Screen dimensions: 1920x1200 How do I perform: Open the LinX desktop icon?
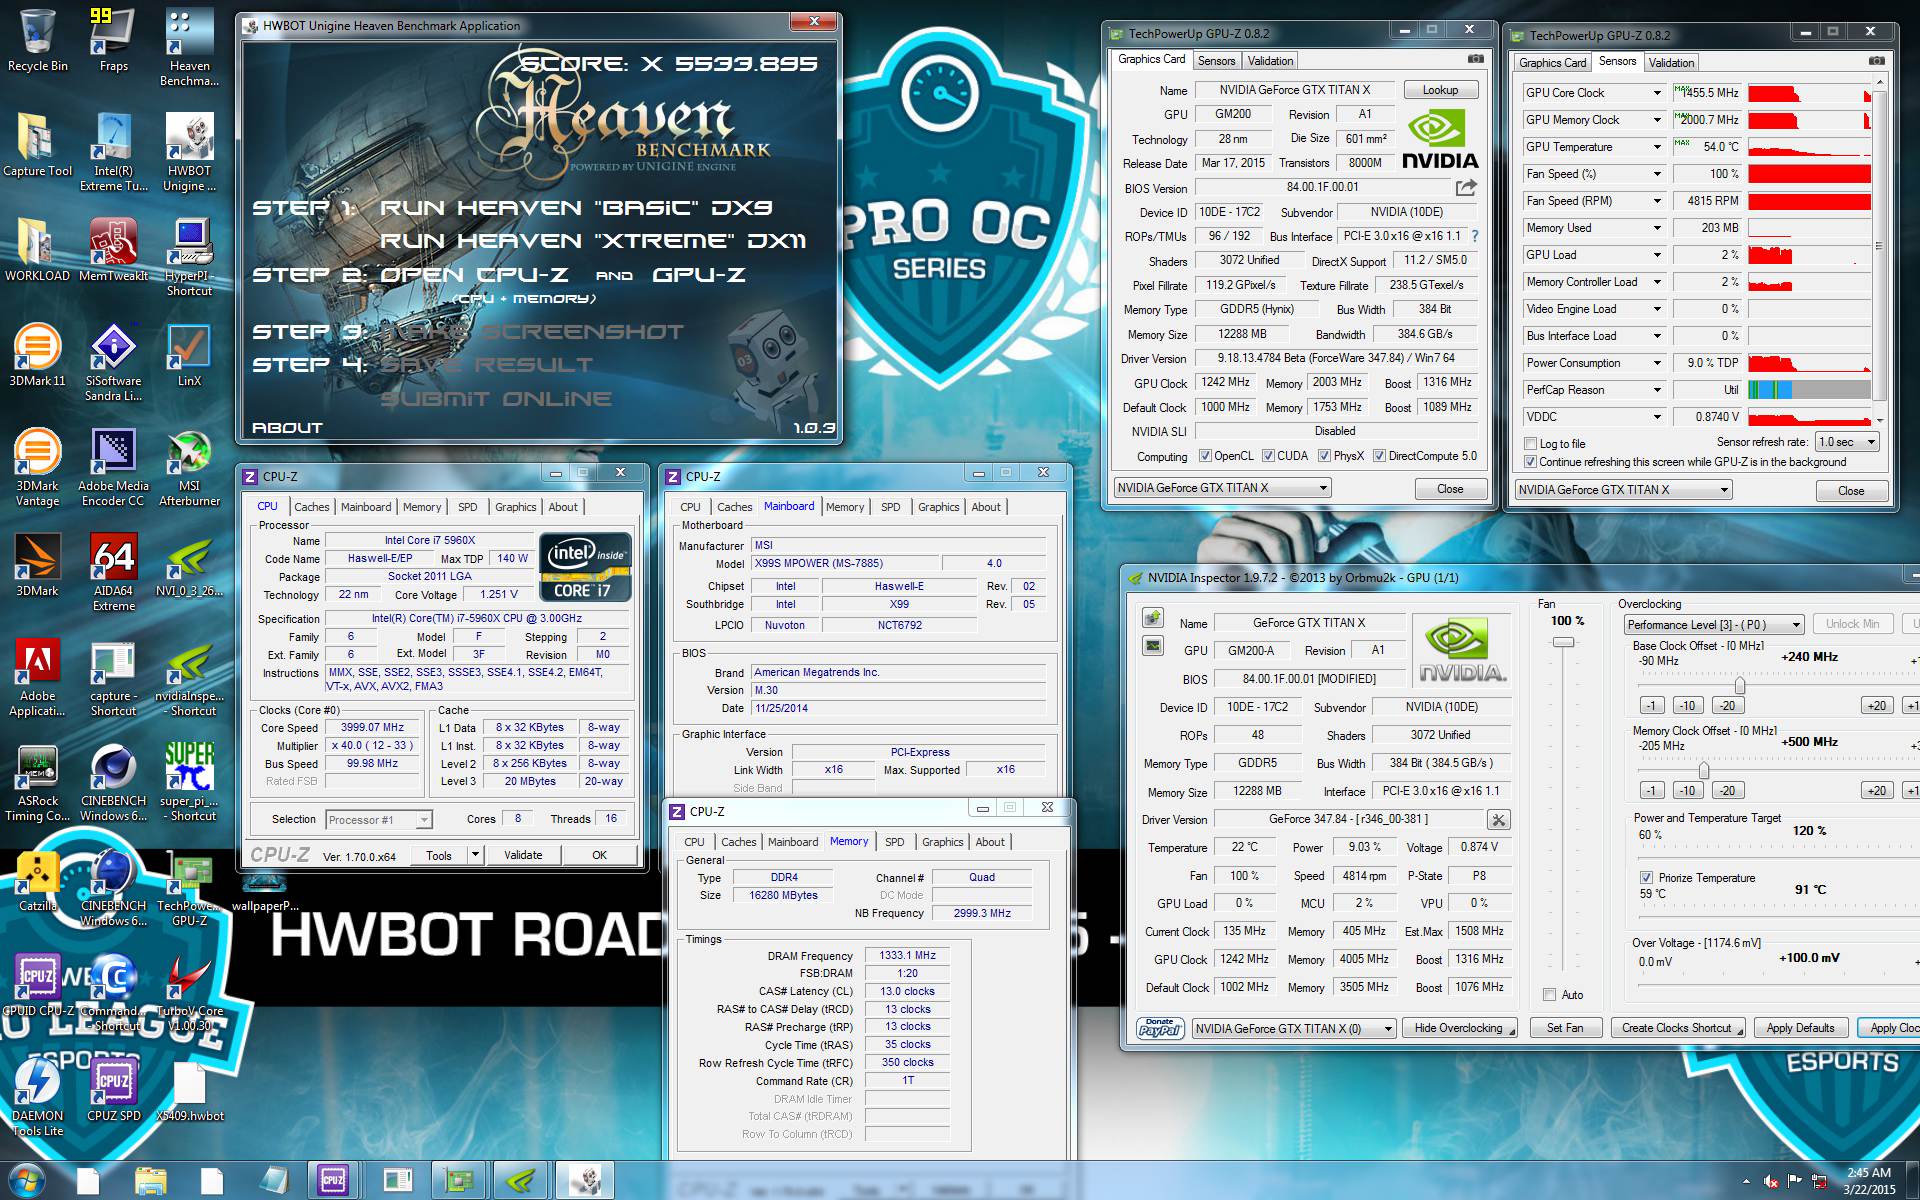tap(189, 355)
